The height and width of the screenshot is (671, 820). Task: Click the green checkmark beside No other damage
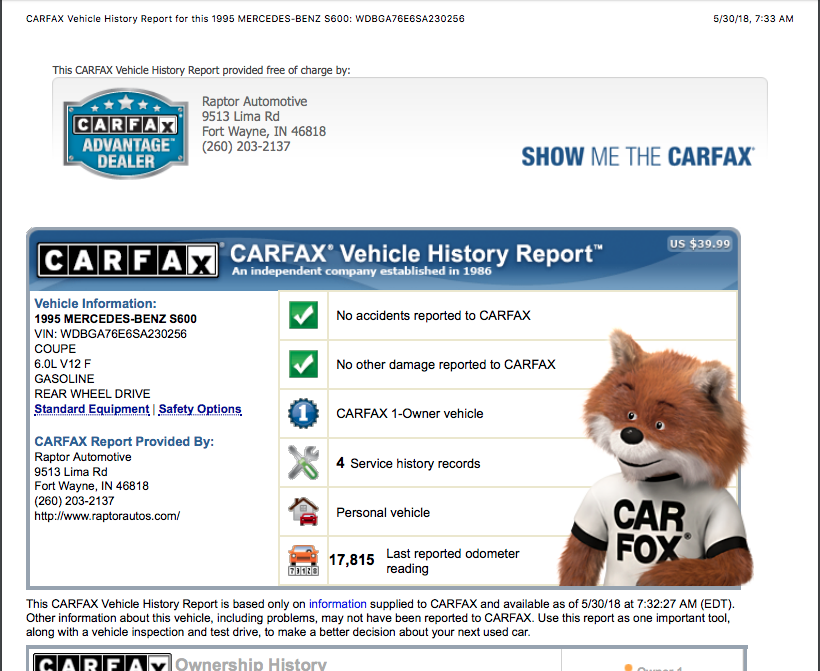point(303,364)
